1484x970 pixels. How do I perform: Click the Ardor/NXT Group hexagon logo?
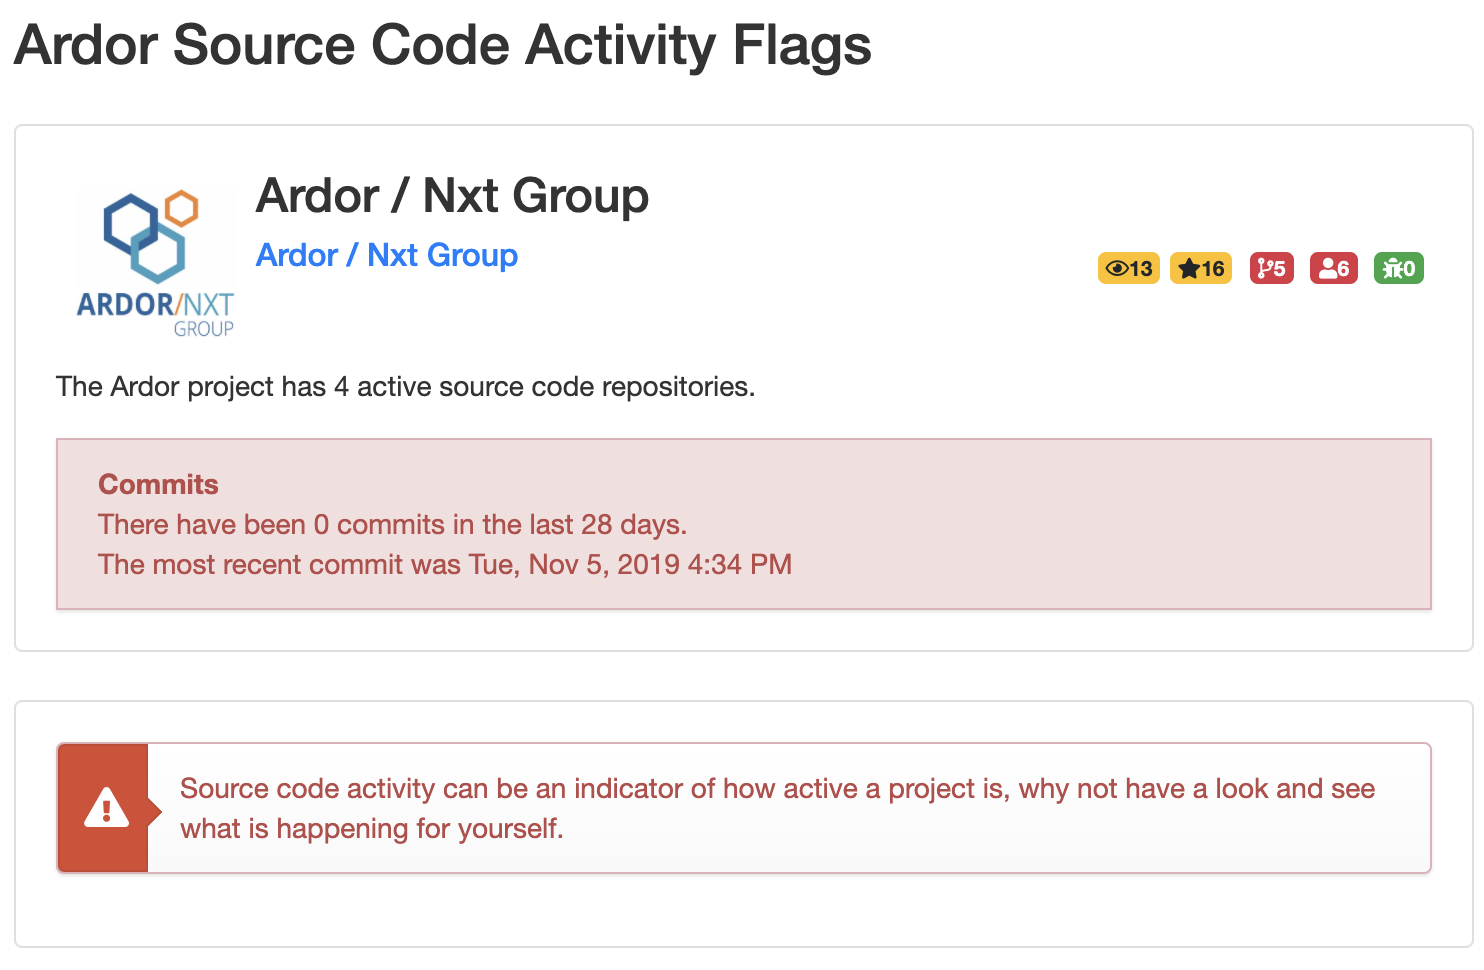click(x=155, y=262)
